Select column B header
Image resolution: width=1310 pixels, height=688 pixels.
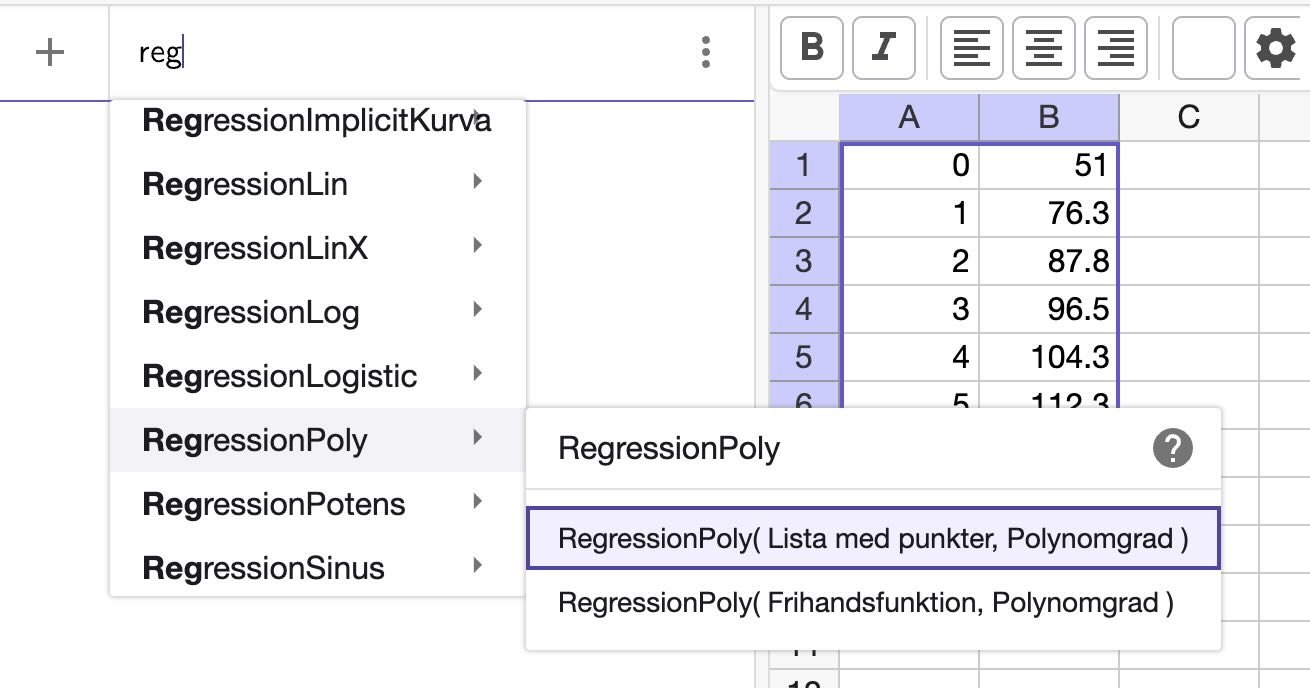[1048, 117]
